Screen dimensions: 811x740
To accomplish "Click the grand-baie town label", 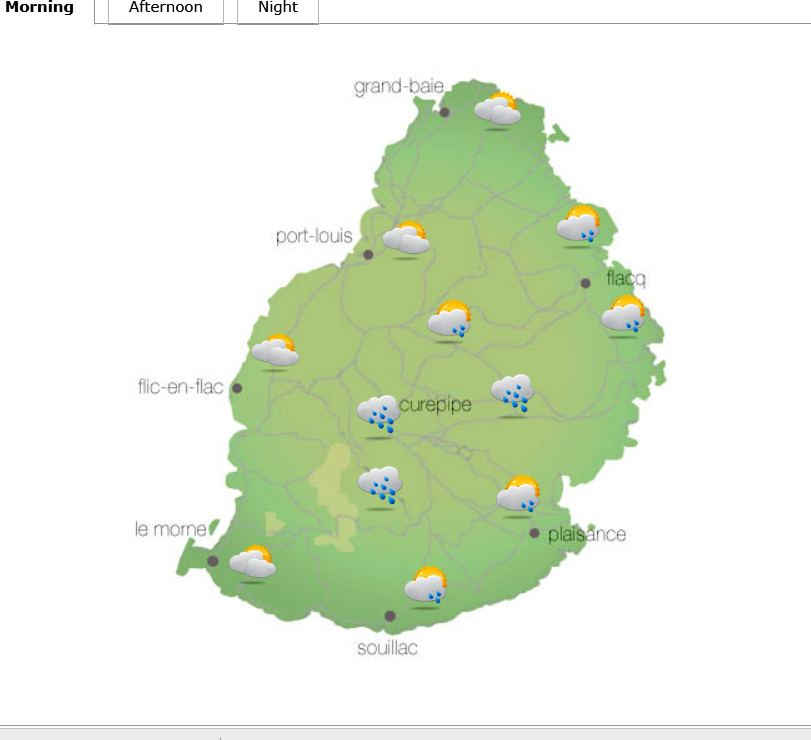I will (398, 88).
